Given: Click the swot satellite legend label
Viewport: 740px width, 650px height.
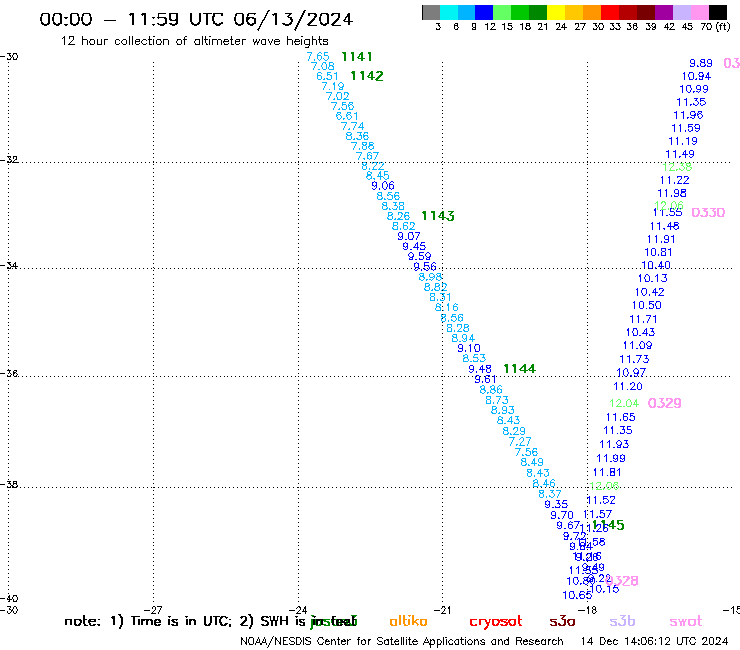Looking at the screenshot, I should click(686, 621).
